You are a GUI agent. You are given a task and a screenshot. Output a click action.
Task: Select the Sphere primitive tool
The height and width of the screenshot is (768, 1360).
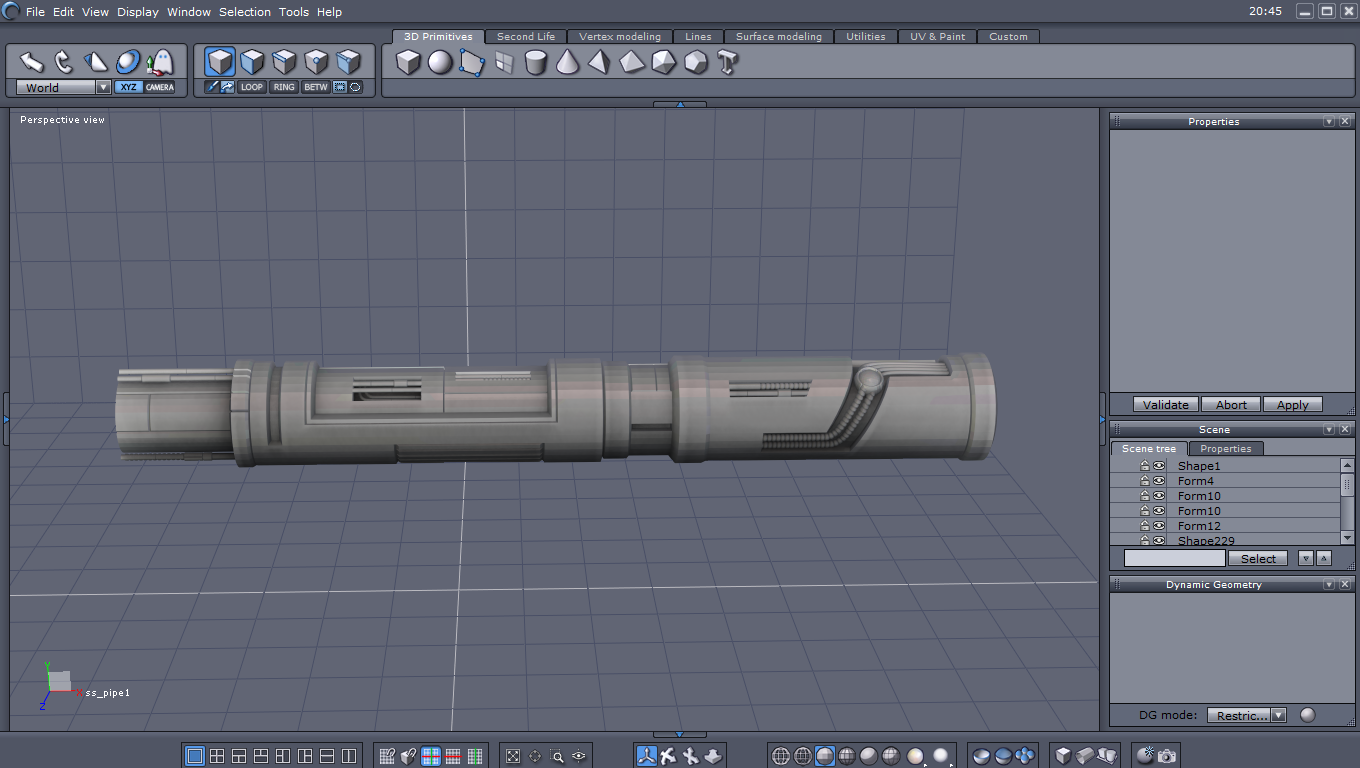pos(440,63)
